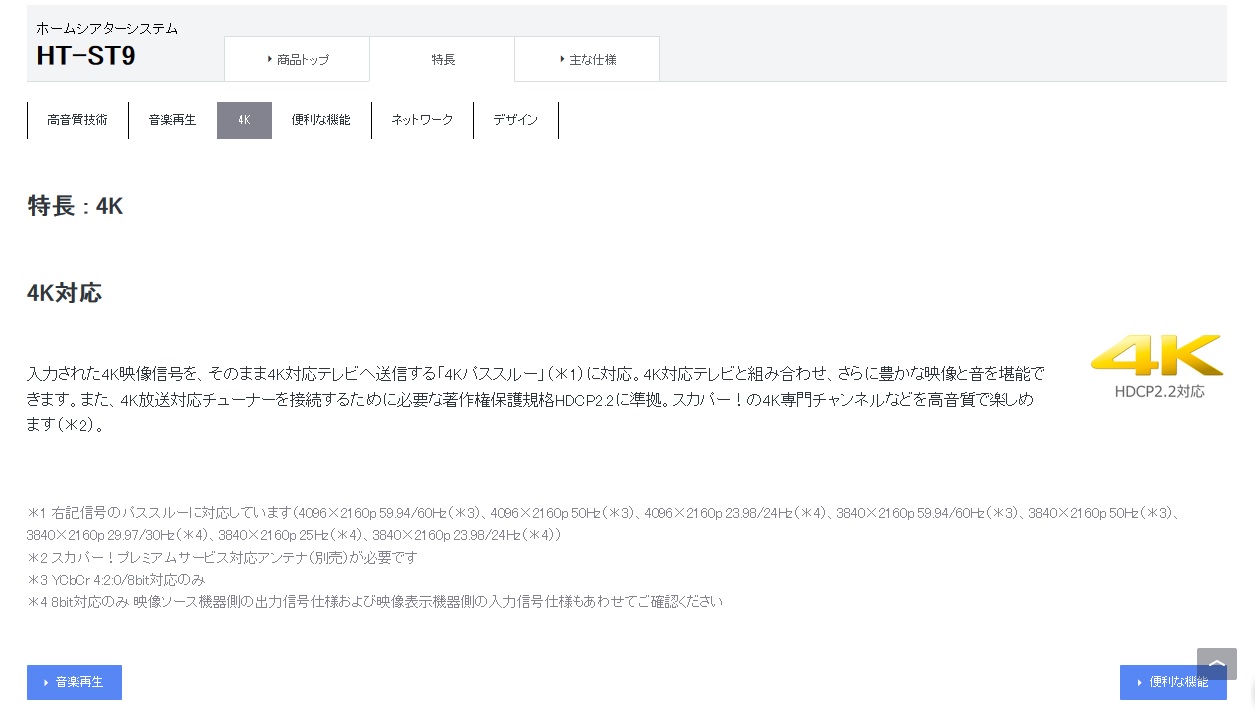The image size is (1255, 715).
Task: Click the 4K HDCP2.2対応 logo
Action: 1158,366
